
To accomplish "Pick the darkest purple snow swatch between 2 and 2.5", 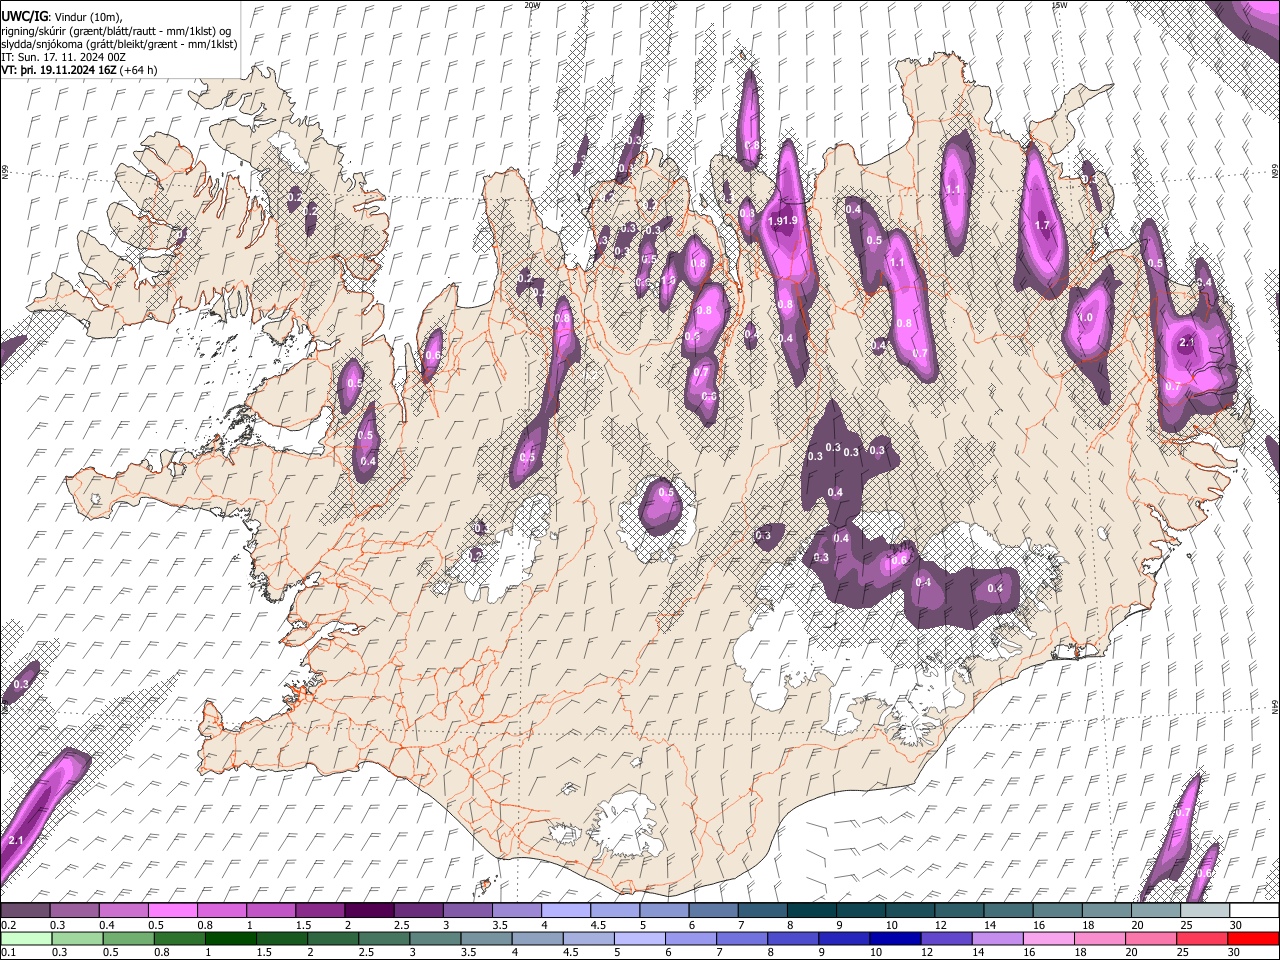I will pyautogui.click(x=369, y=910).
